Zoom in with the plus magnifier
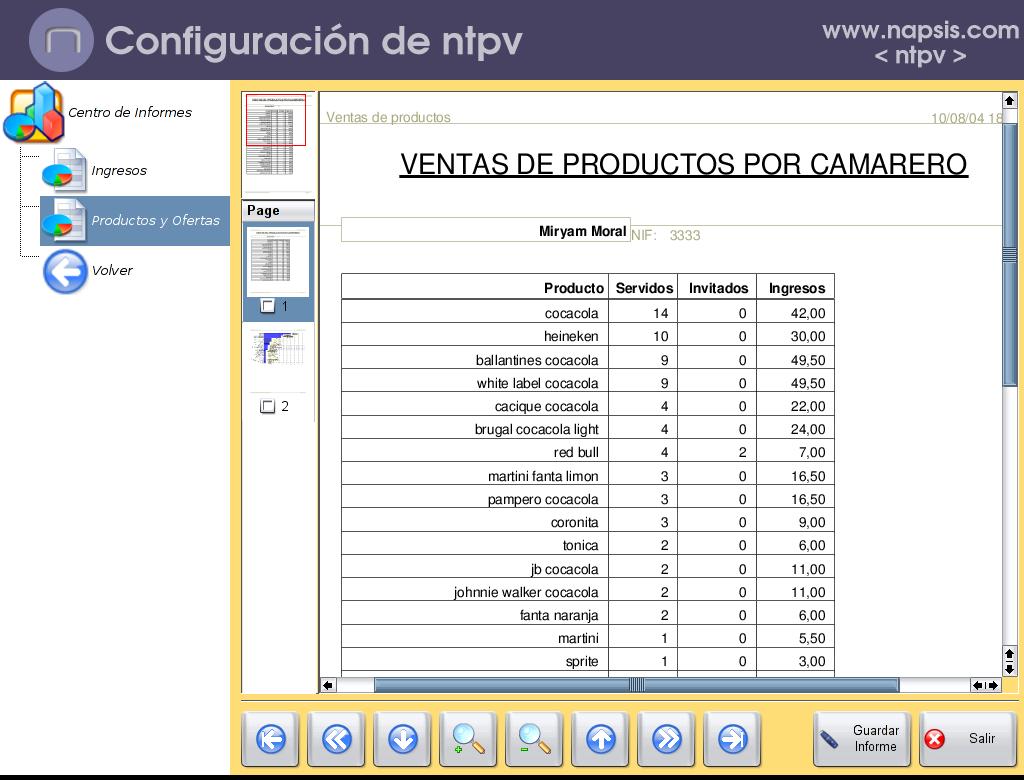Screen dimensions: 1024x780 click(468, 740)
